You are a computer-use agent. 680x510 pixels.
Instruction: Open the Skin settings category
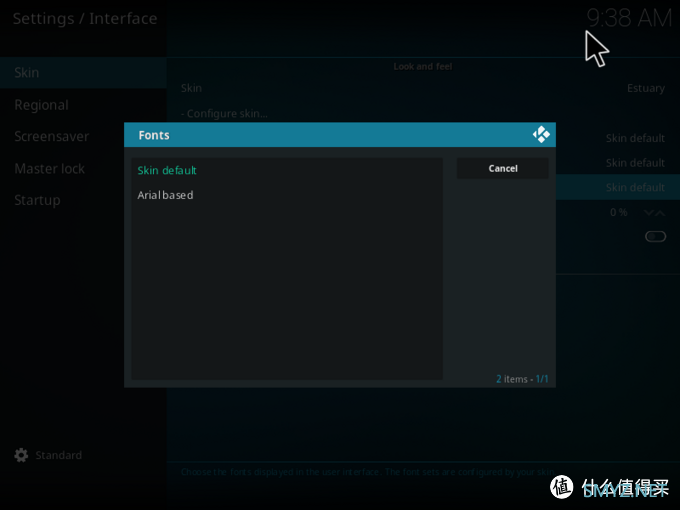click(27, 72)
